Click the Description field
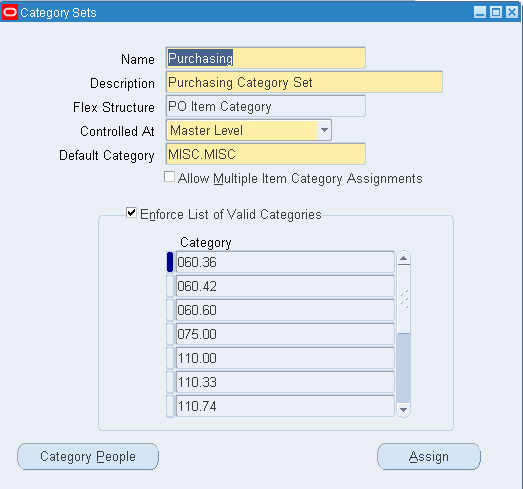The height and width of the screenshot is (489, 523). coord(304,82)
